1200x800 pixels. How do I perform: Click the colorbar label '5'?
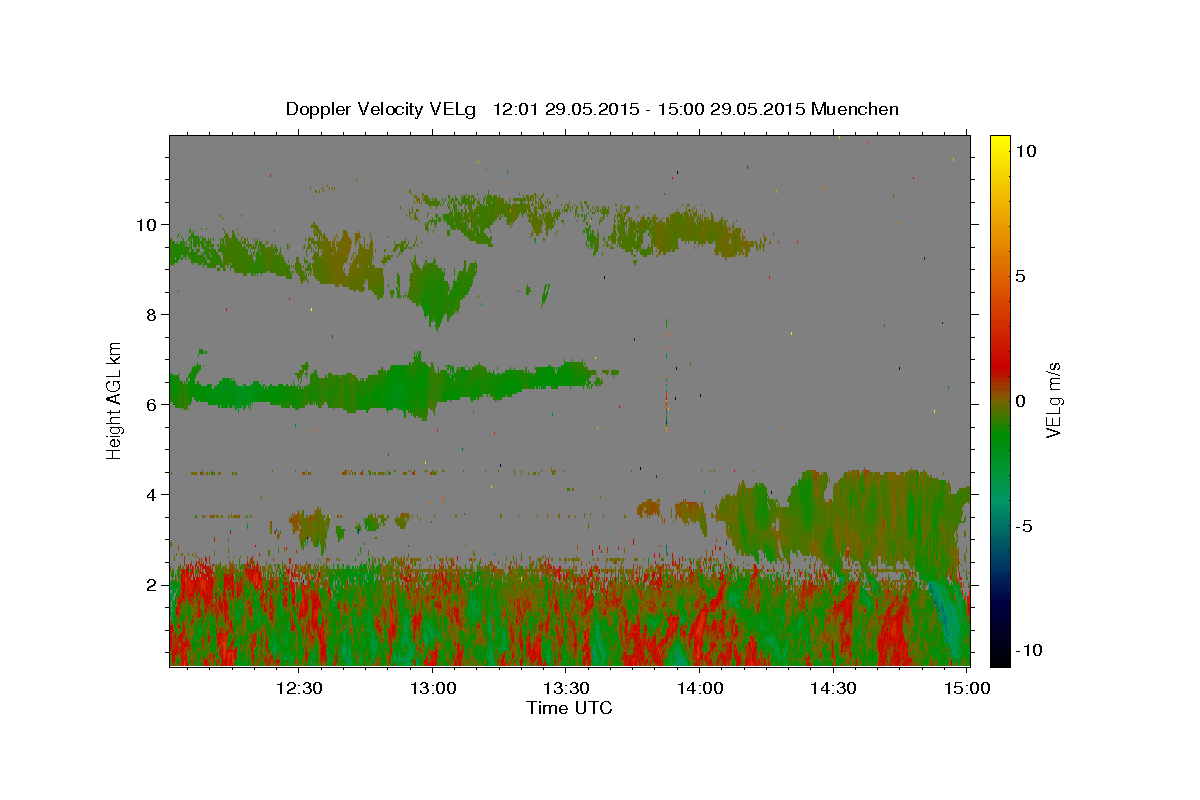coord(1020,275)
